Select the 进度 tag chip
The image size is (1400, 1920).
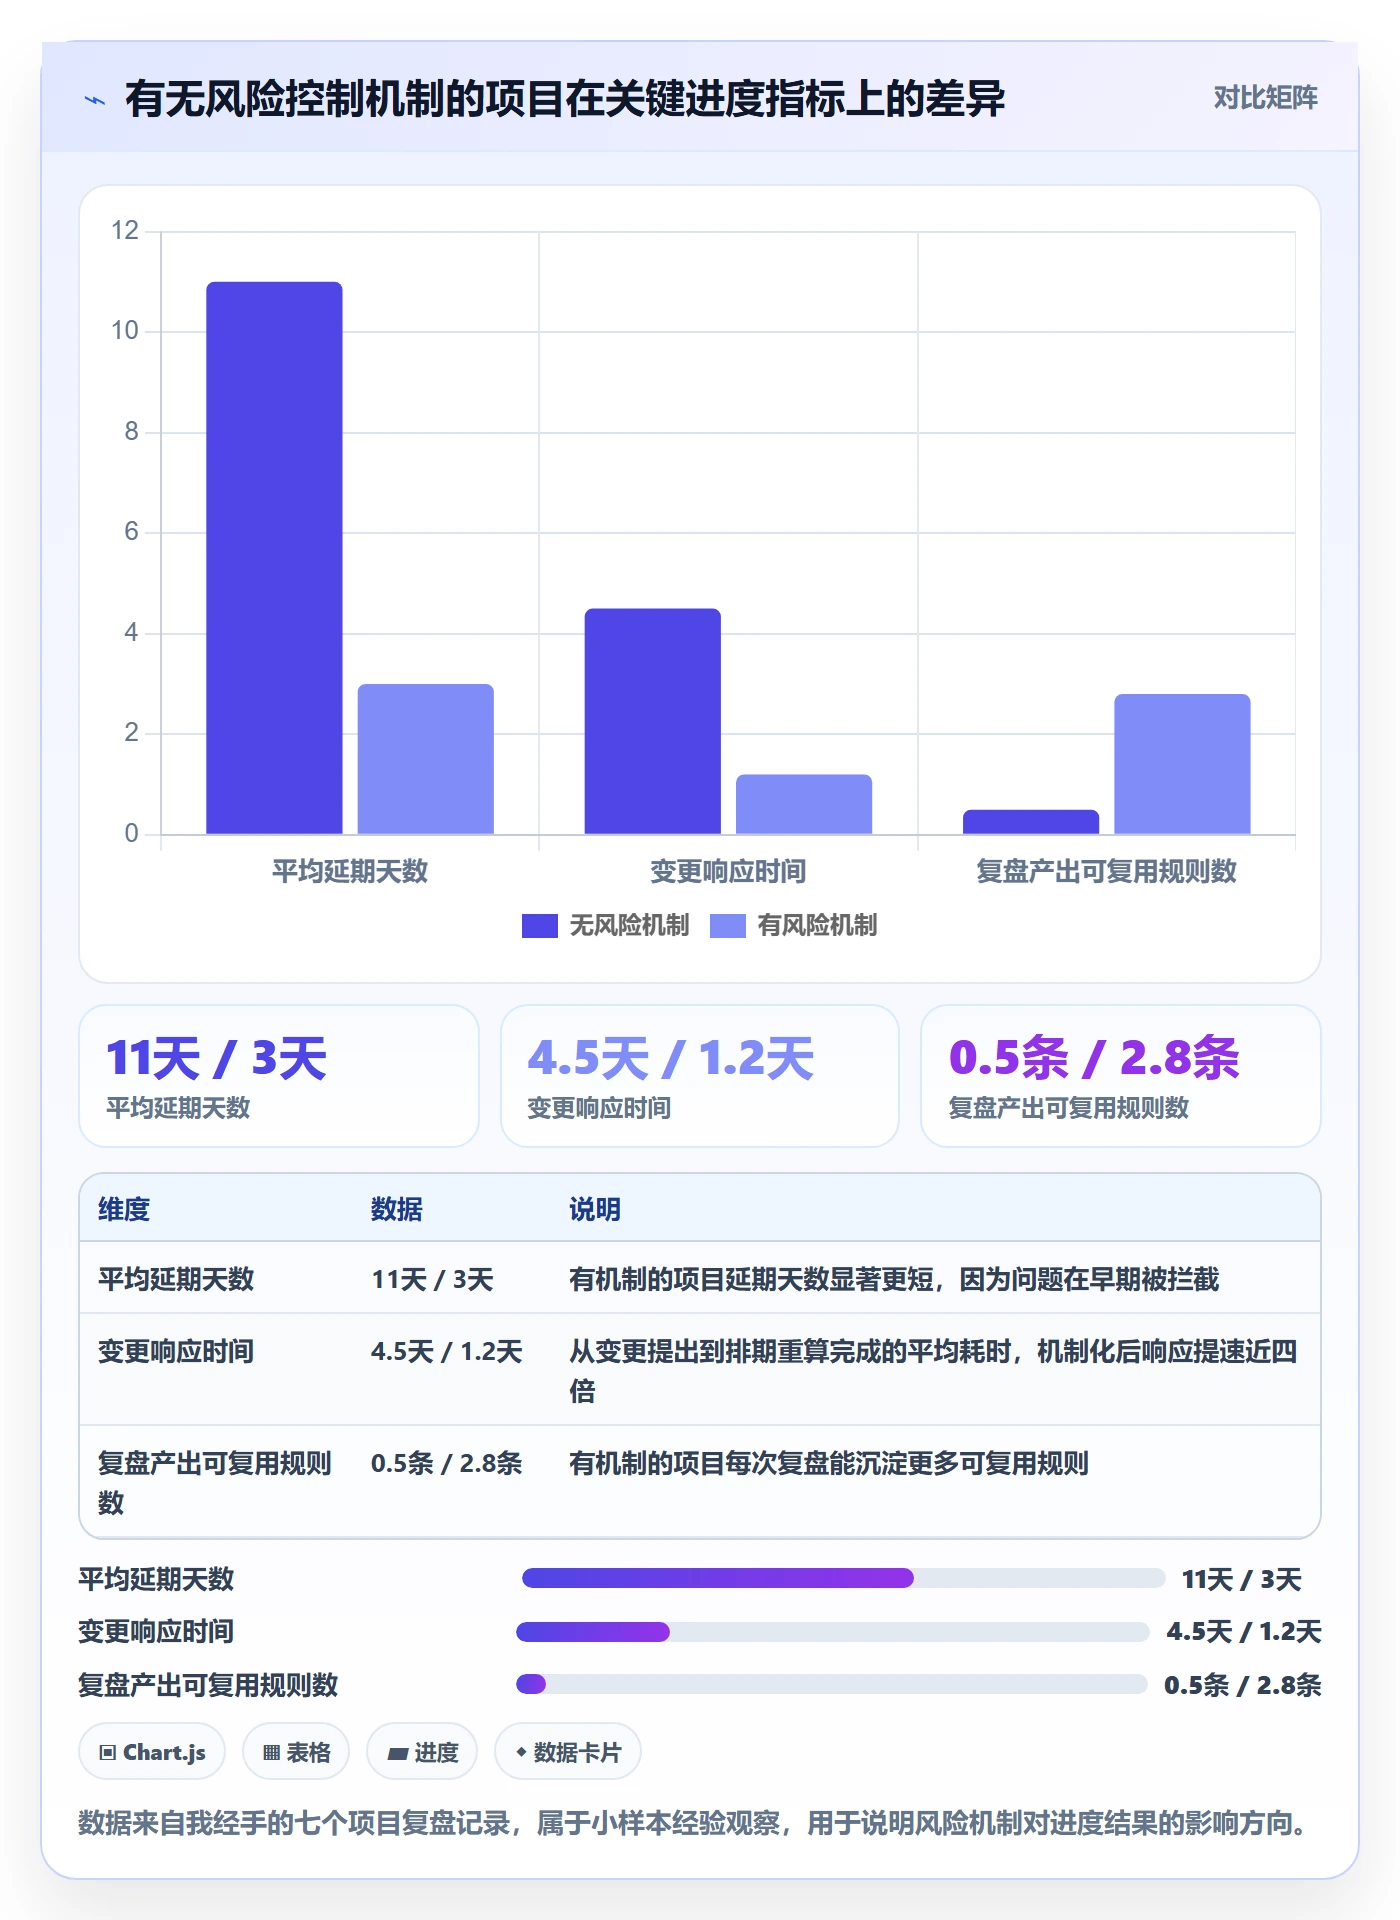coord(422,1752)
